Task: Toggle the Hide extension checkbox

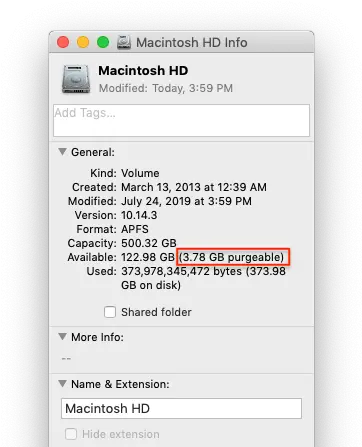Action: [71, 434]
